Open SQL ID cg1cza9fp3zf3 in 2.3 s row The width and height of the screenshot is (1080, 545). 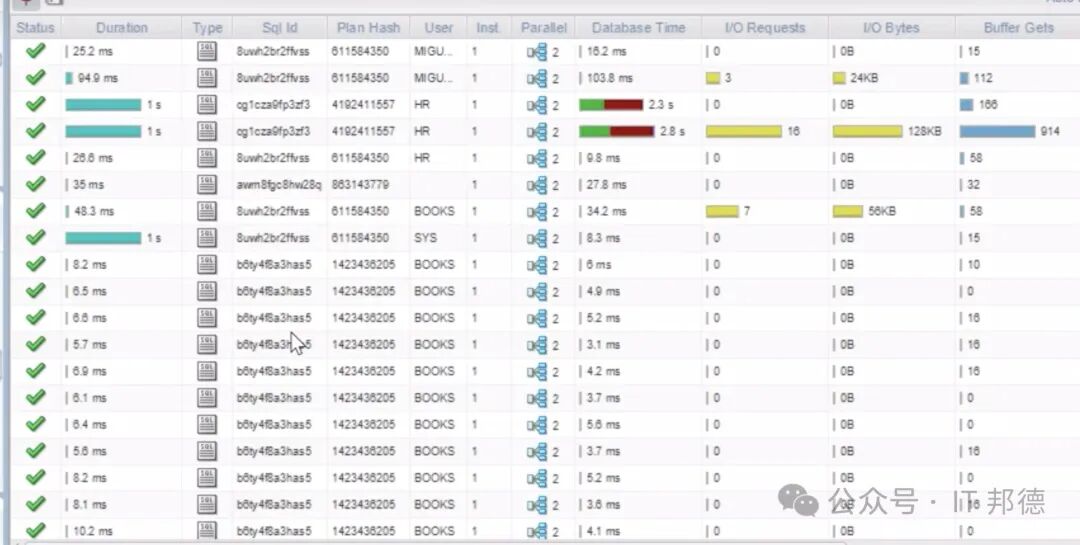coord(273,105)
